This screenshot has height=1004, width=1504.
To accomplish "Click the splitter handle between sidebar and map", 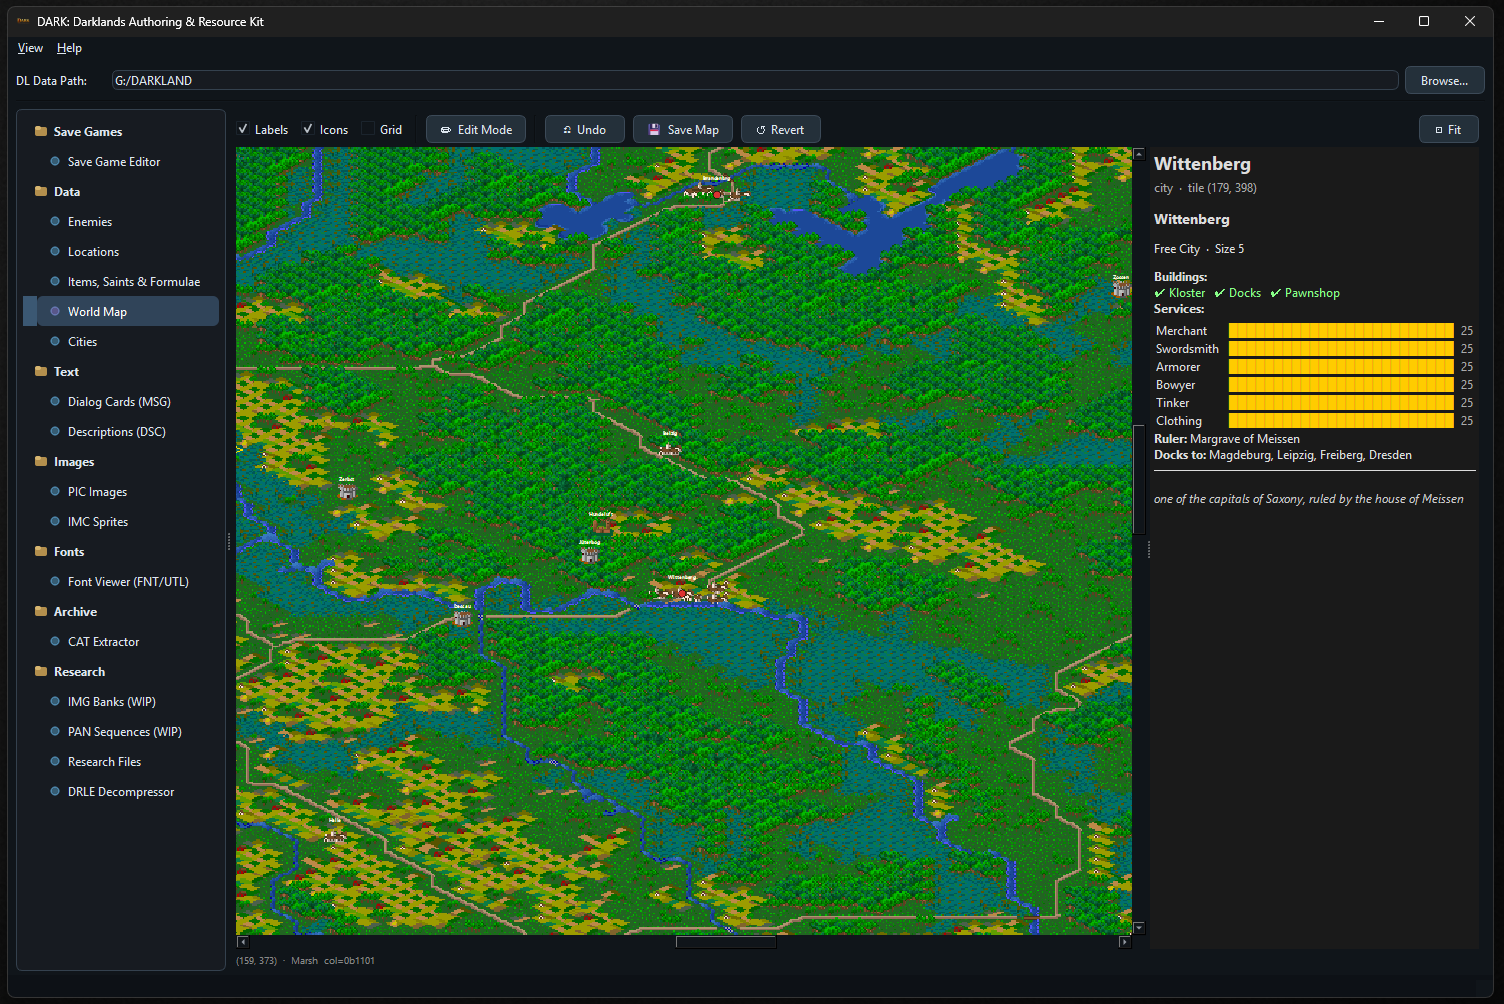I will tap(229, 542).
